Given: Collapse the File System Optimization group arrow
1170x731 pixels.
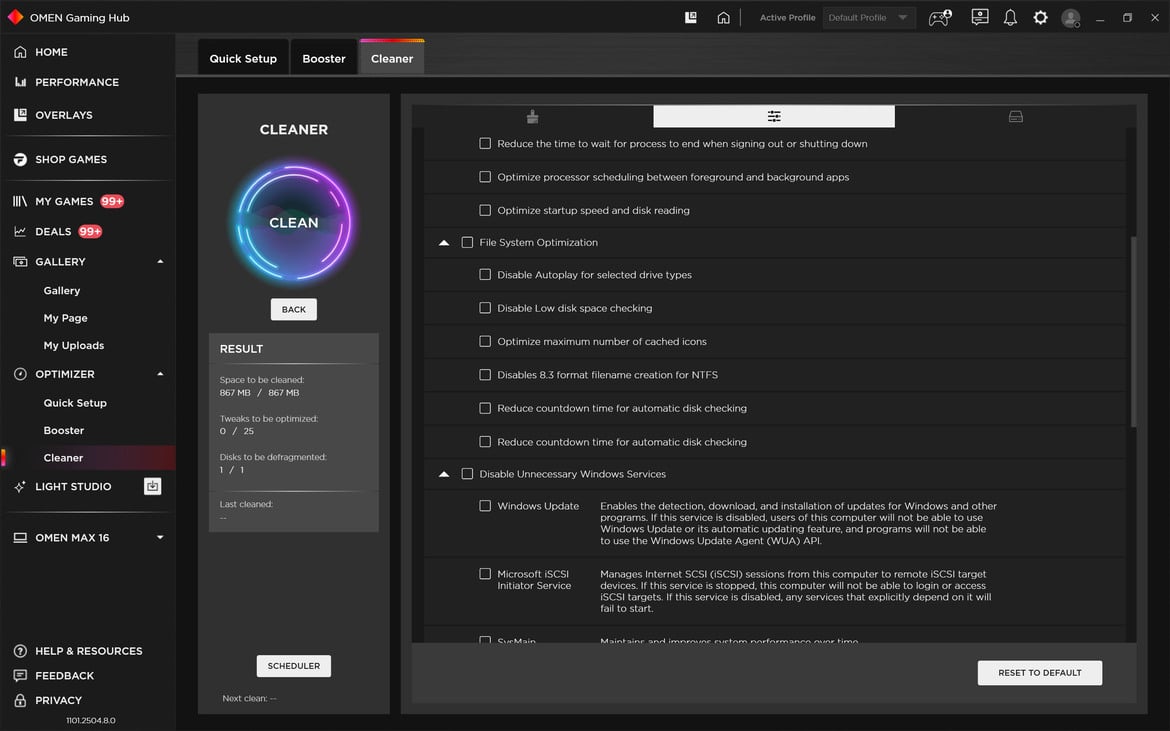Looking at the screenshot, I should click(x=444, y=242).
